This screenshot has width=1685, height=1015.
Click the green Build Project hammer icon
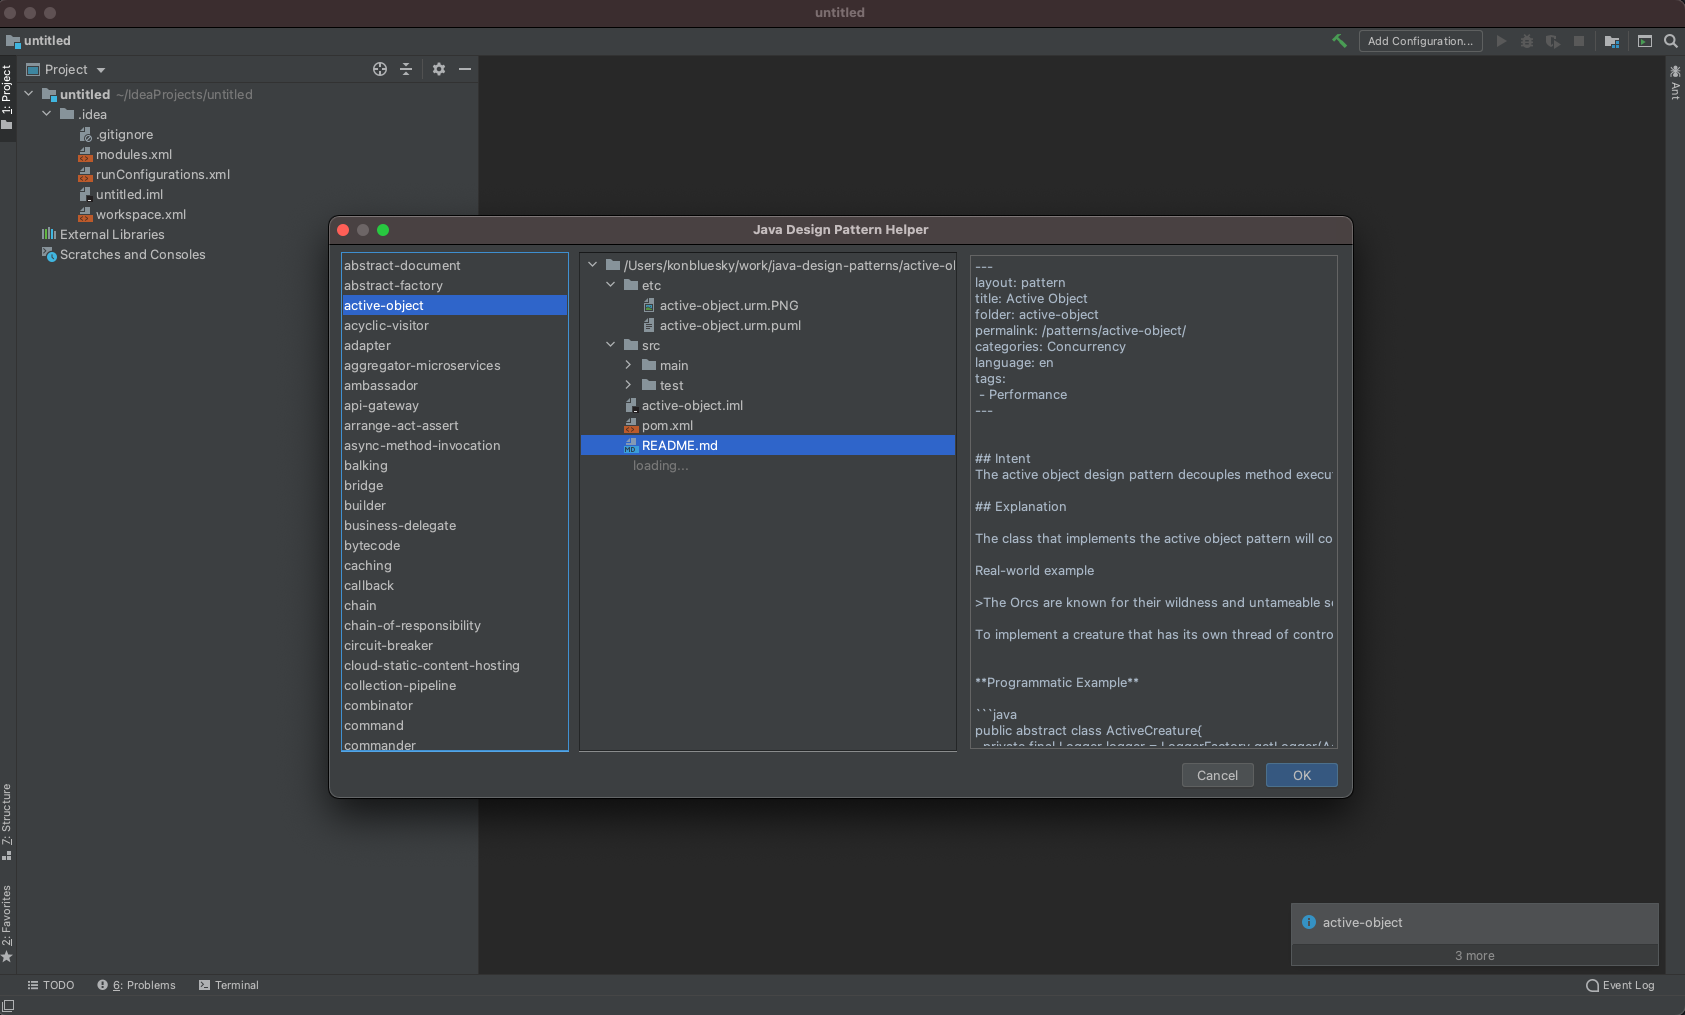(1339, 41)
